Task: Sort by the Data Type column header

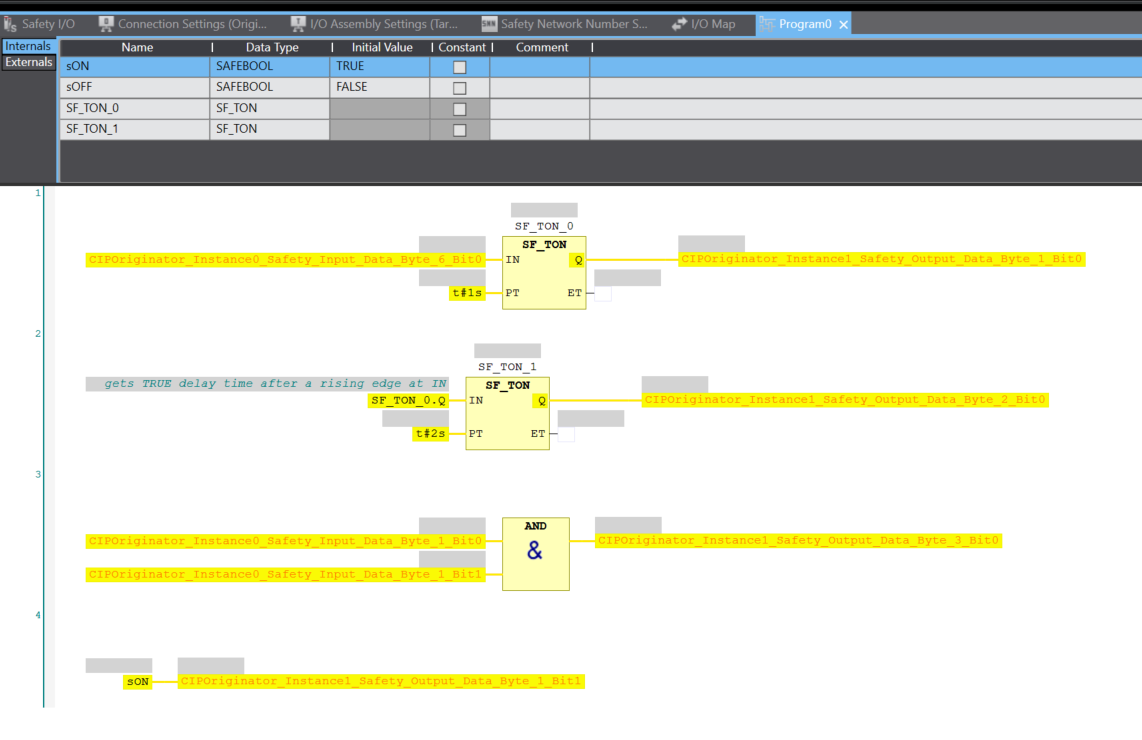Action: coord(272,47)
